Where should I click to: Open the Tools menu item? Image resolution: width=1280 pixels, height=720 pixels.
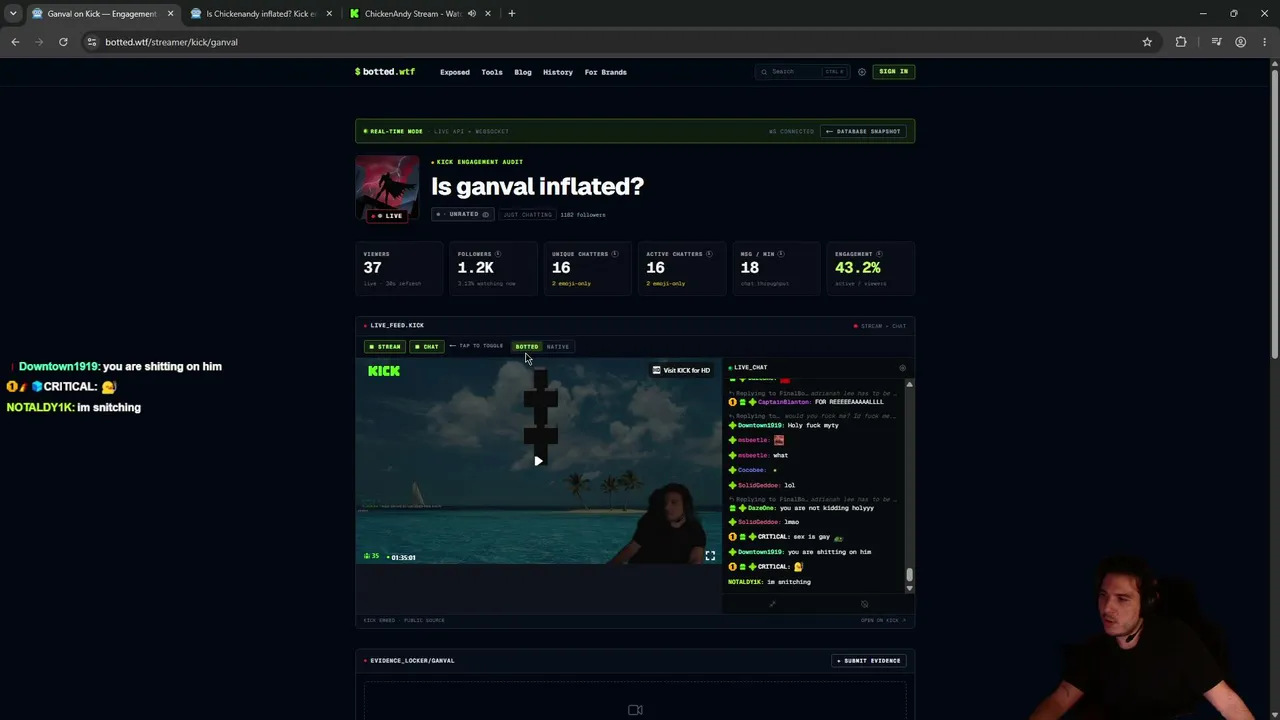pos(492,72)
